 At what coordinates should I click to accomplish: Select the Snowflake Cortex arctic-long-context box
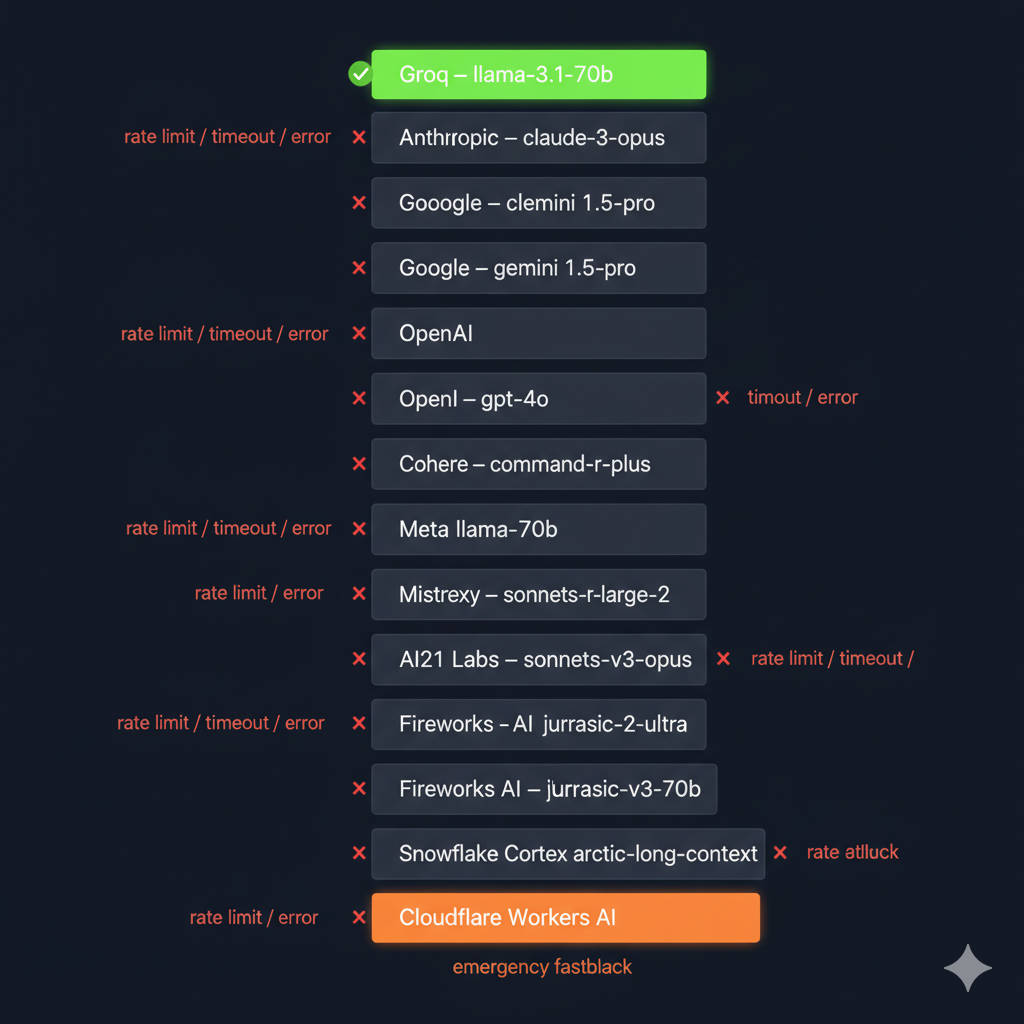point(567,853)
